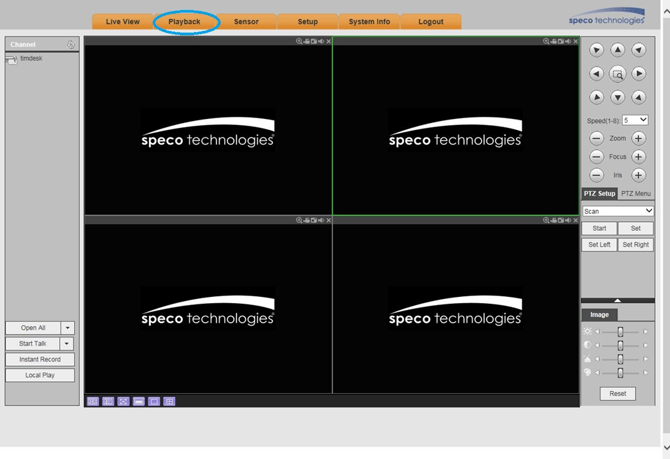Image resolution: width=670 pixels, height=459 pixels.
Task: Reset image settings with Reset button
Action: pyautogui.click(x=617, y=394)
